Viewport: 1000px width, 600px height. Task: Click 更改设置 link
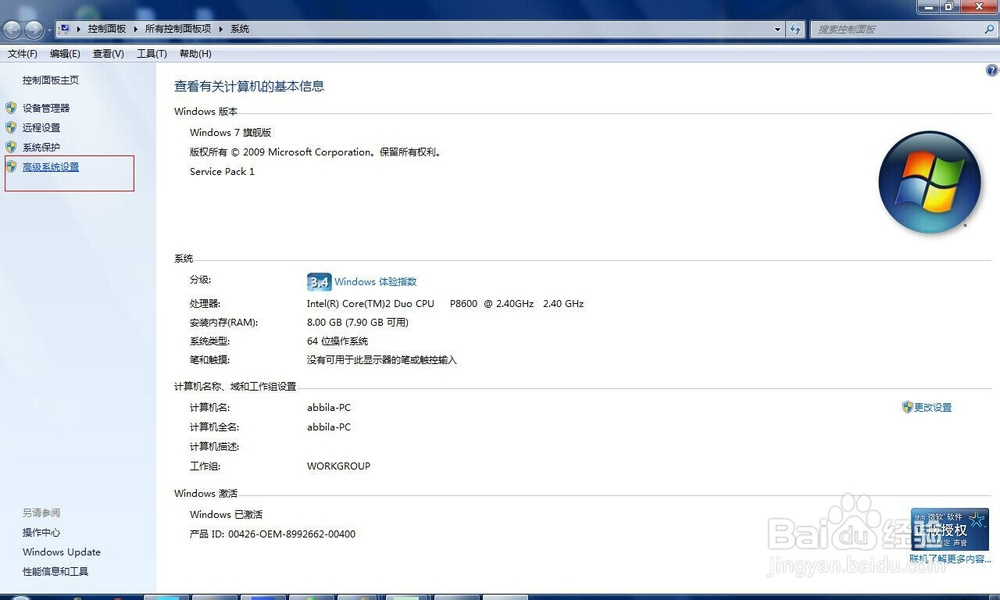933,407
